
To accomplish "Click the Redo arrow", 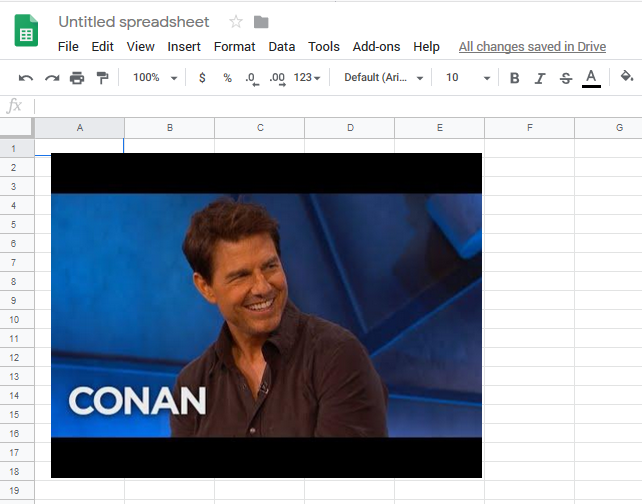I will click(x=52, y=77).
